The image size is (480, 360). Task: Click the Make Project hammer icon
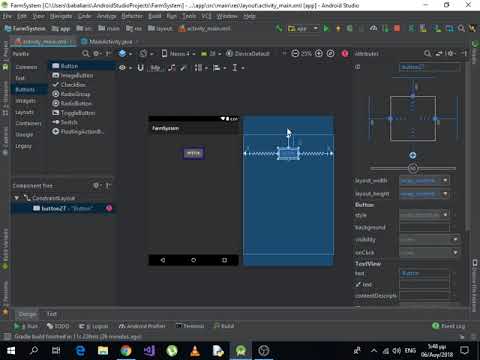[x=279, y=28]
